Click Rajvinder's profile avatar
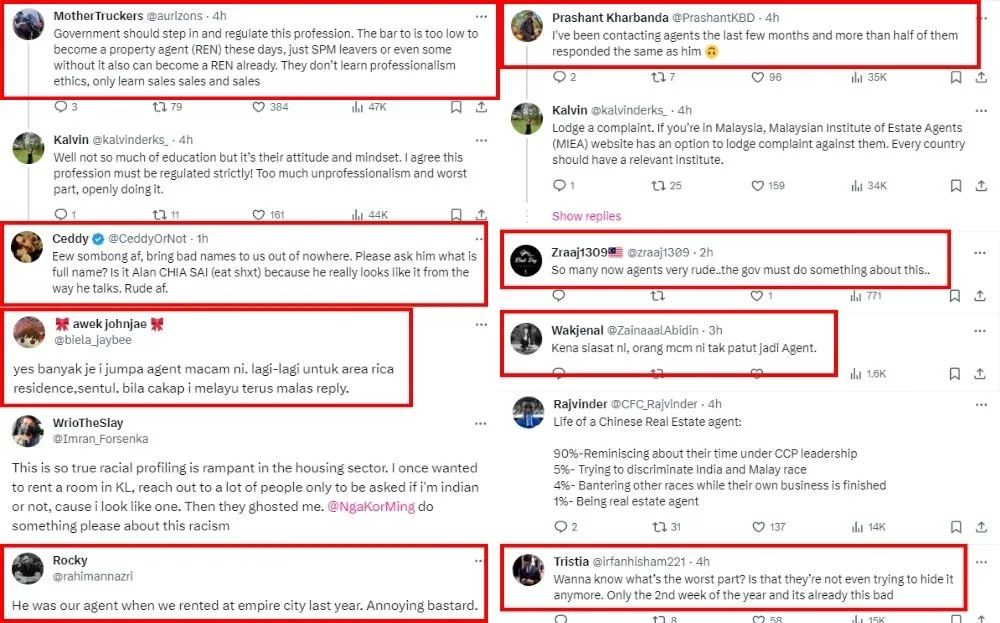1000x623 pixels. [x=527, y=413]
